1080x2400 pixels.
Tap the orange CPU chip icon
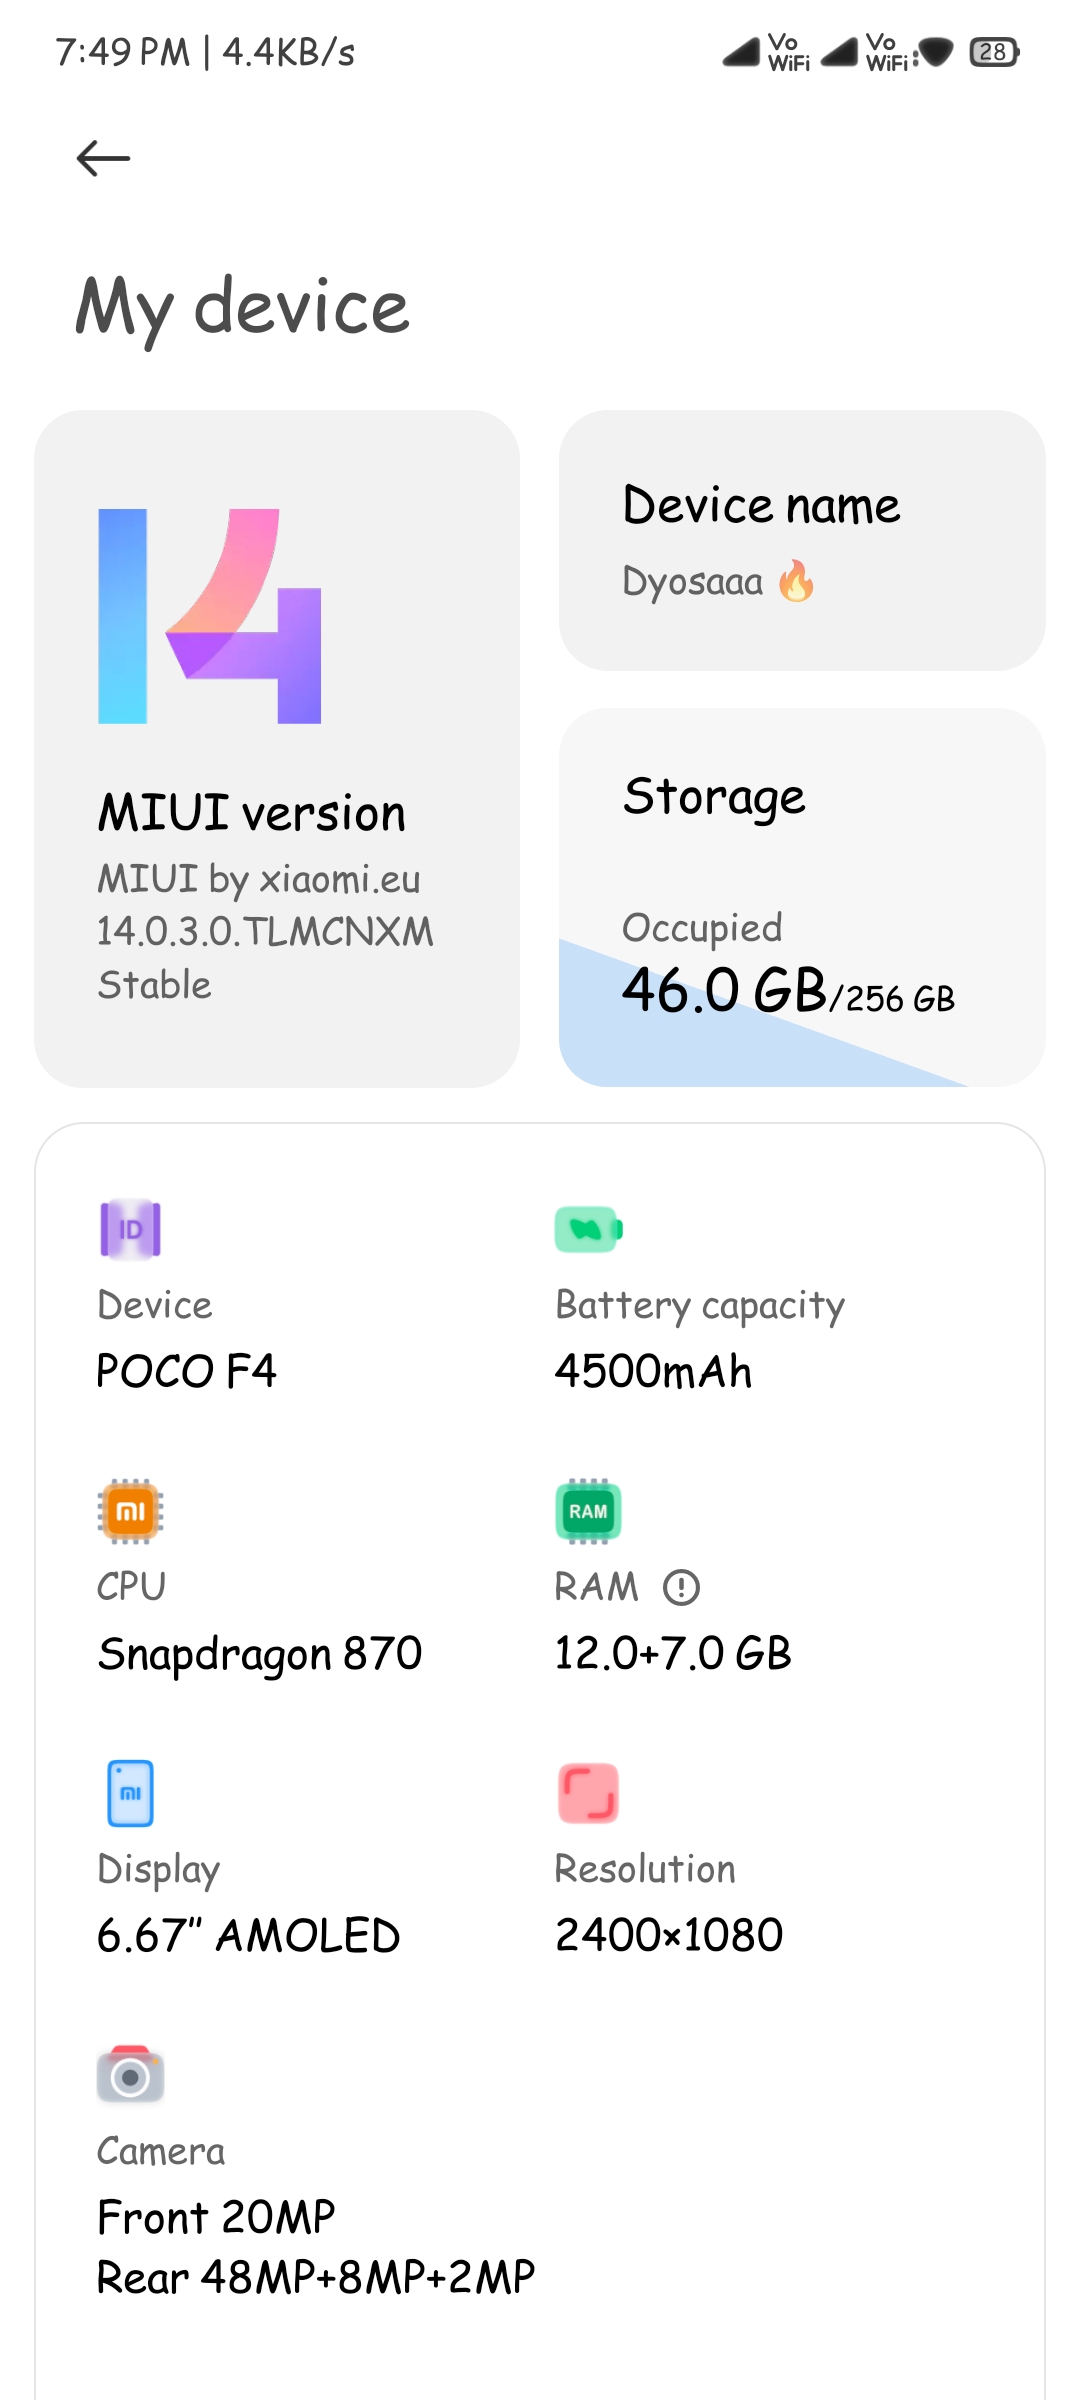pyautogui.click(x=131, y=1511)
